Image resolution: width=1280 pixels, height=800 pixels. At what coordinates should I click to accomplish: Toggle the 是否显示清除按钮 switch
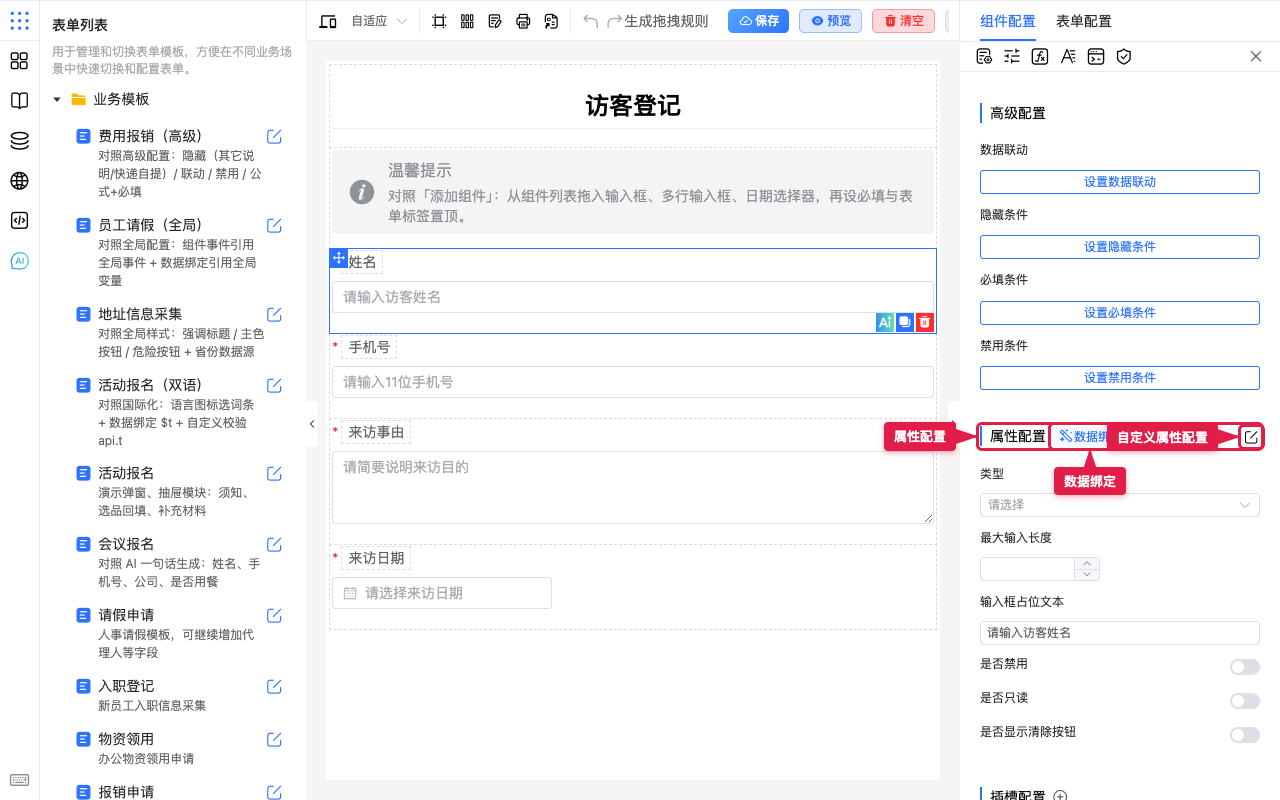coord(1245,735)
